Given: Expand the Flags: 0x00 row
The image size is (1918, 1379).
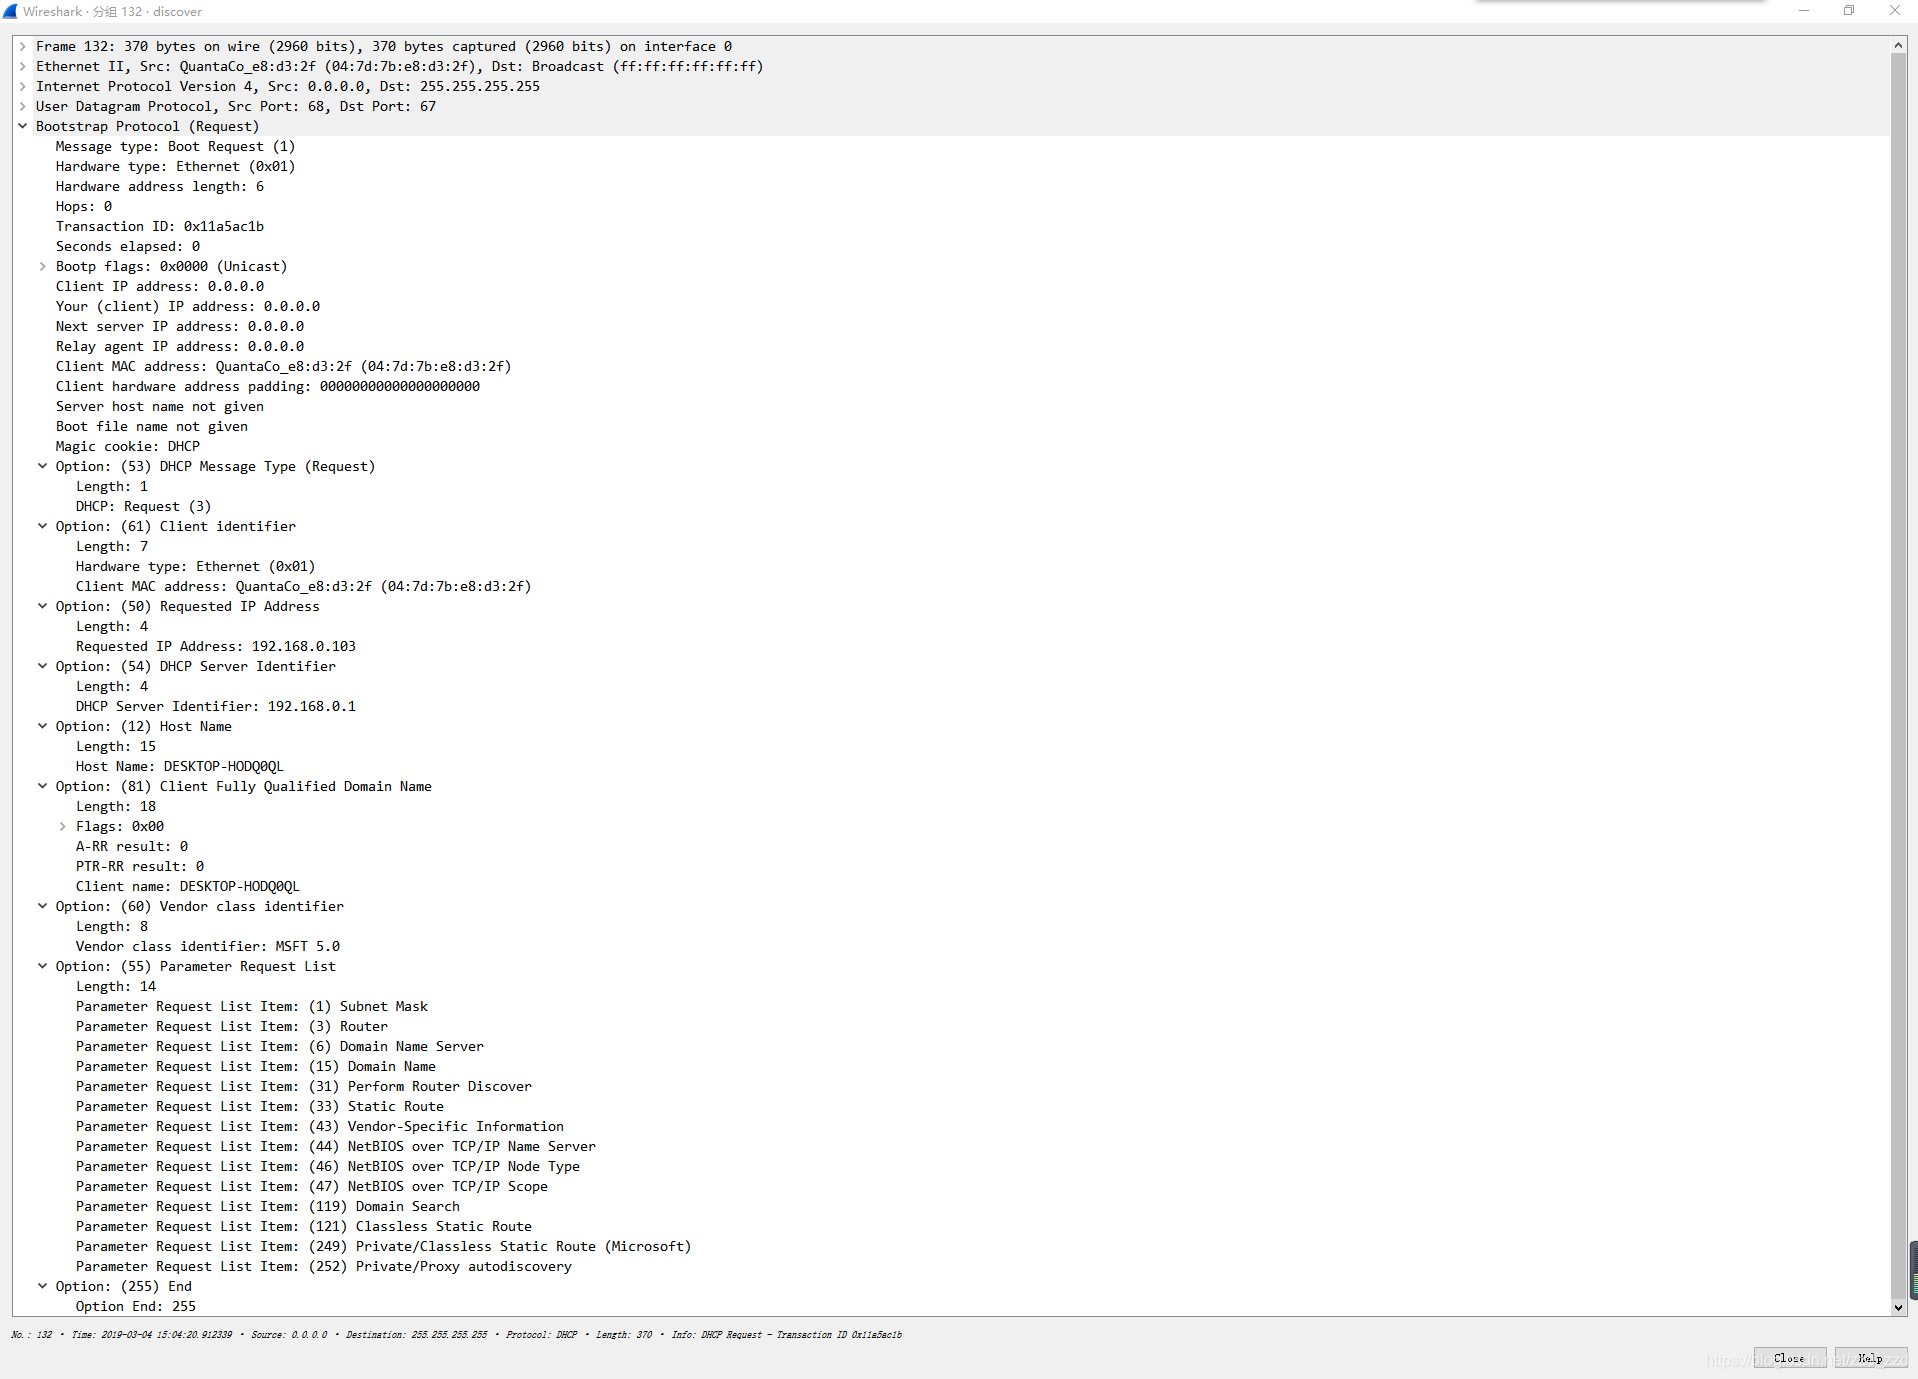Looking at the screenshot, I should coord(63,826).
